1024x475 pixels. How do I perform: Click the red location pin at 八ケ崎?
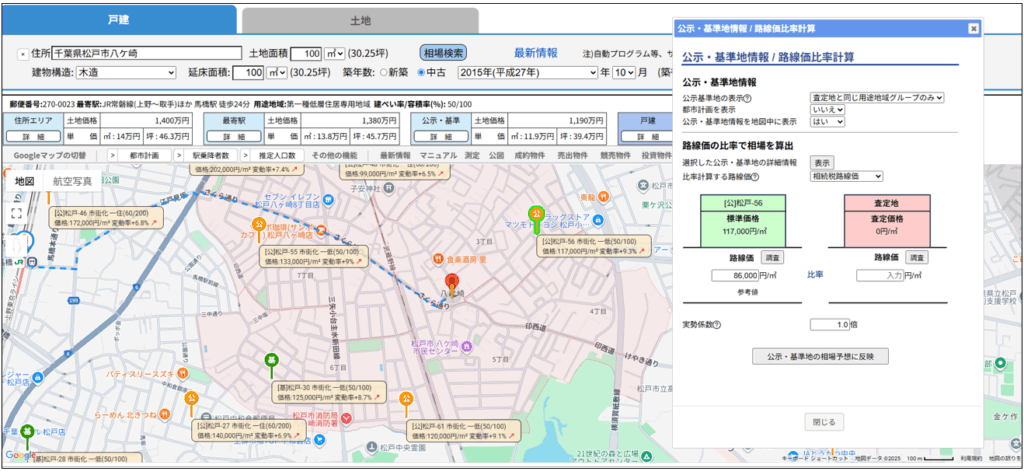click(451, 284)
